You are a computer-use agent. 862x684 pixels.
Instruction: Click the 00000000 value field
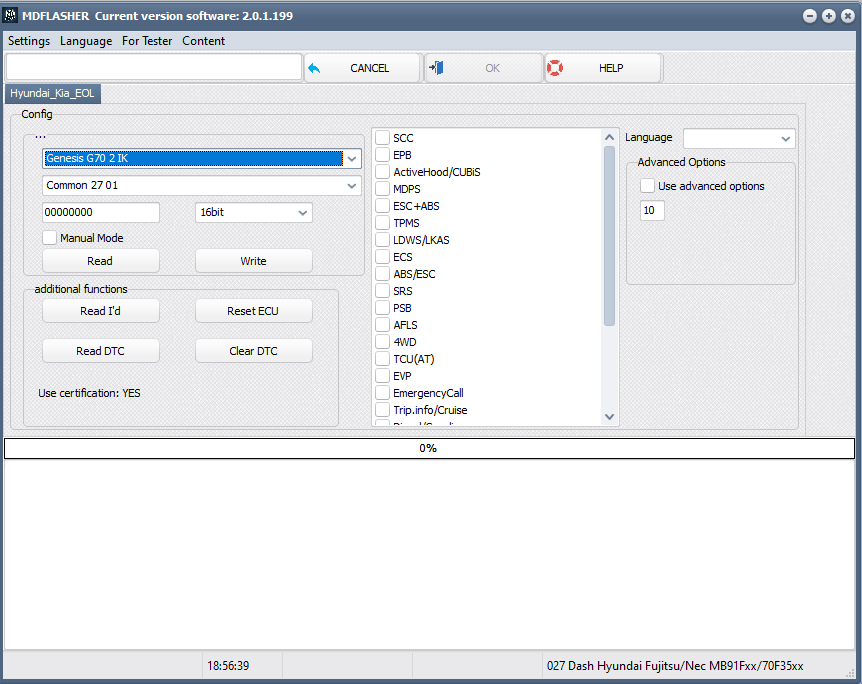pos(101,212)
